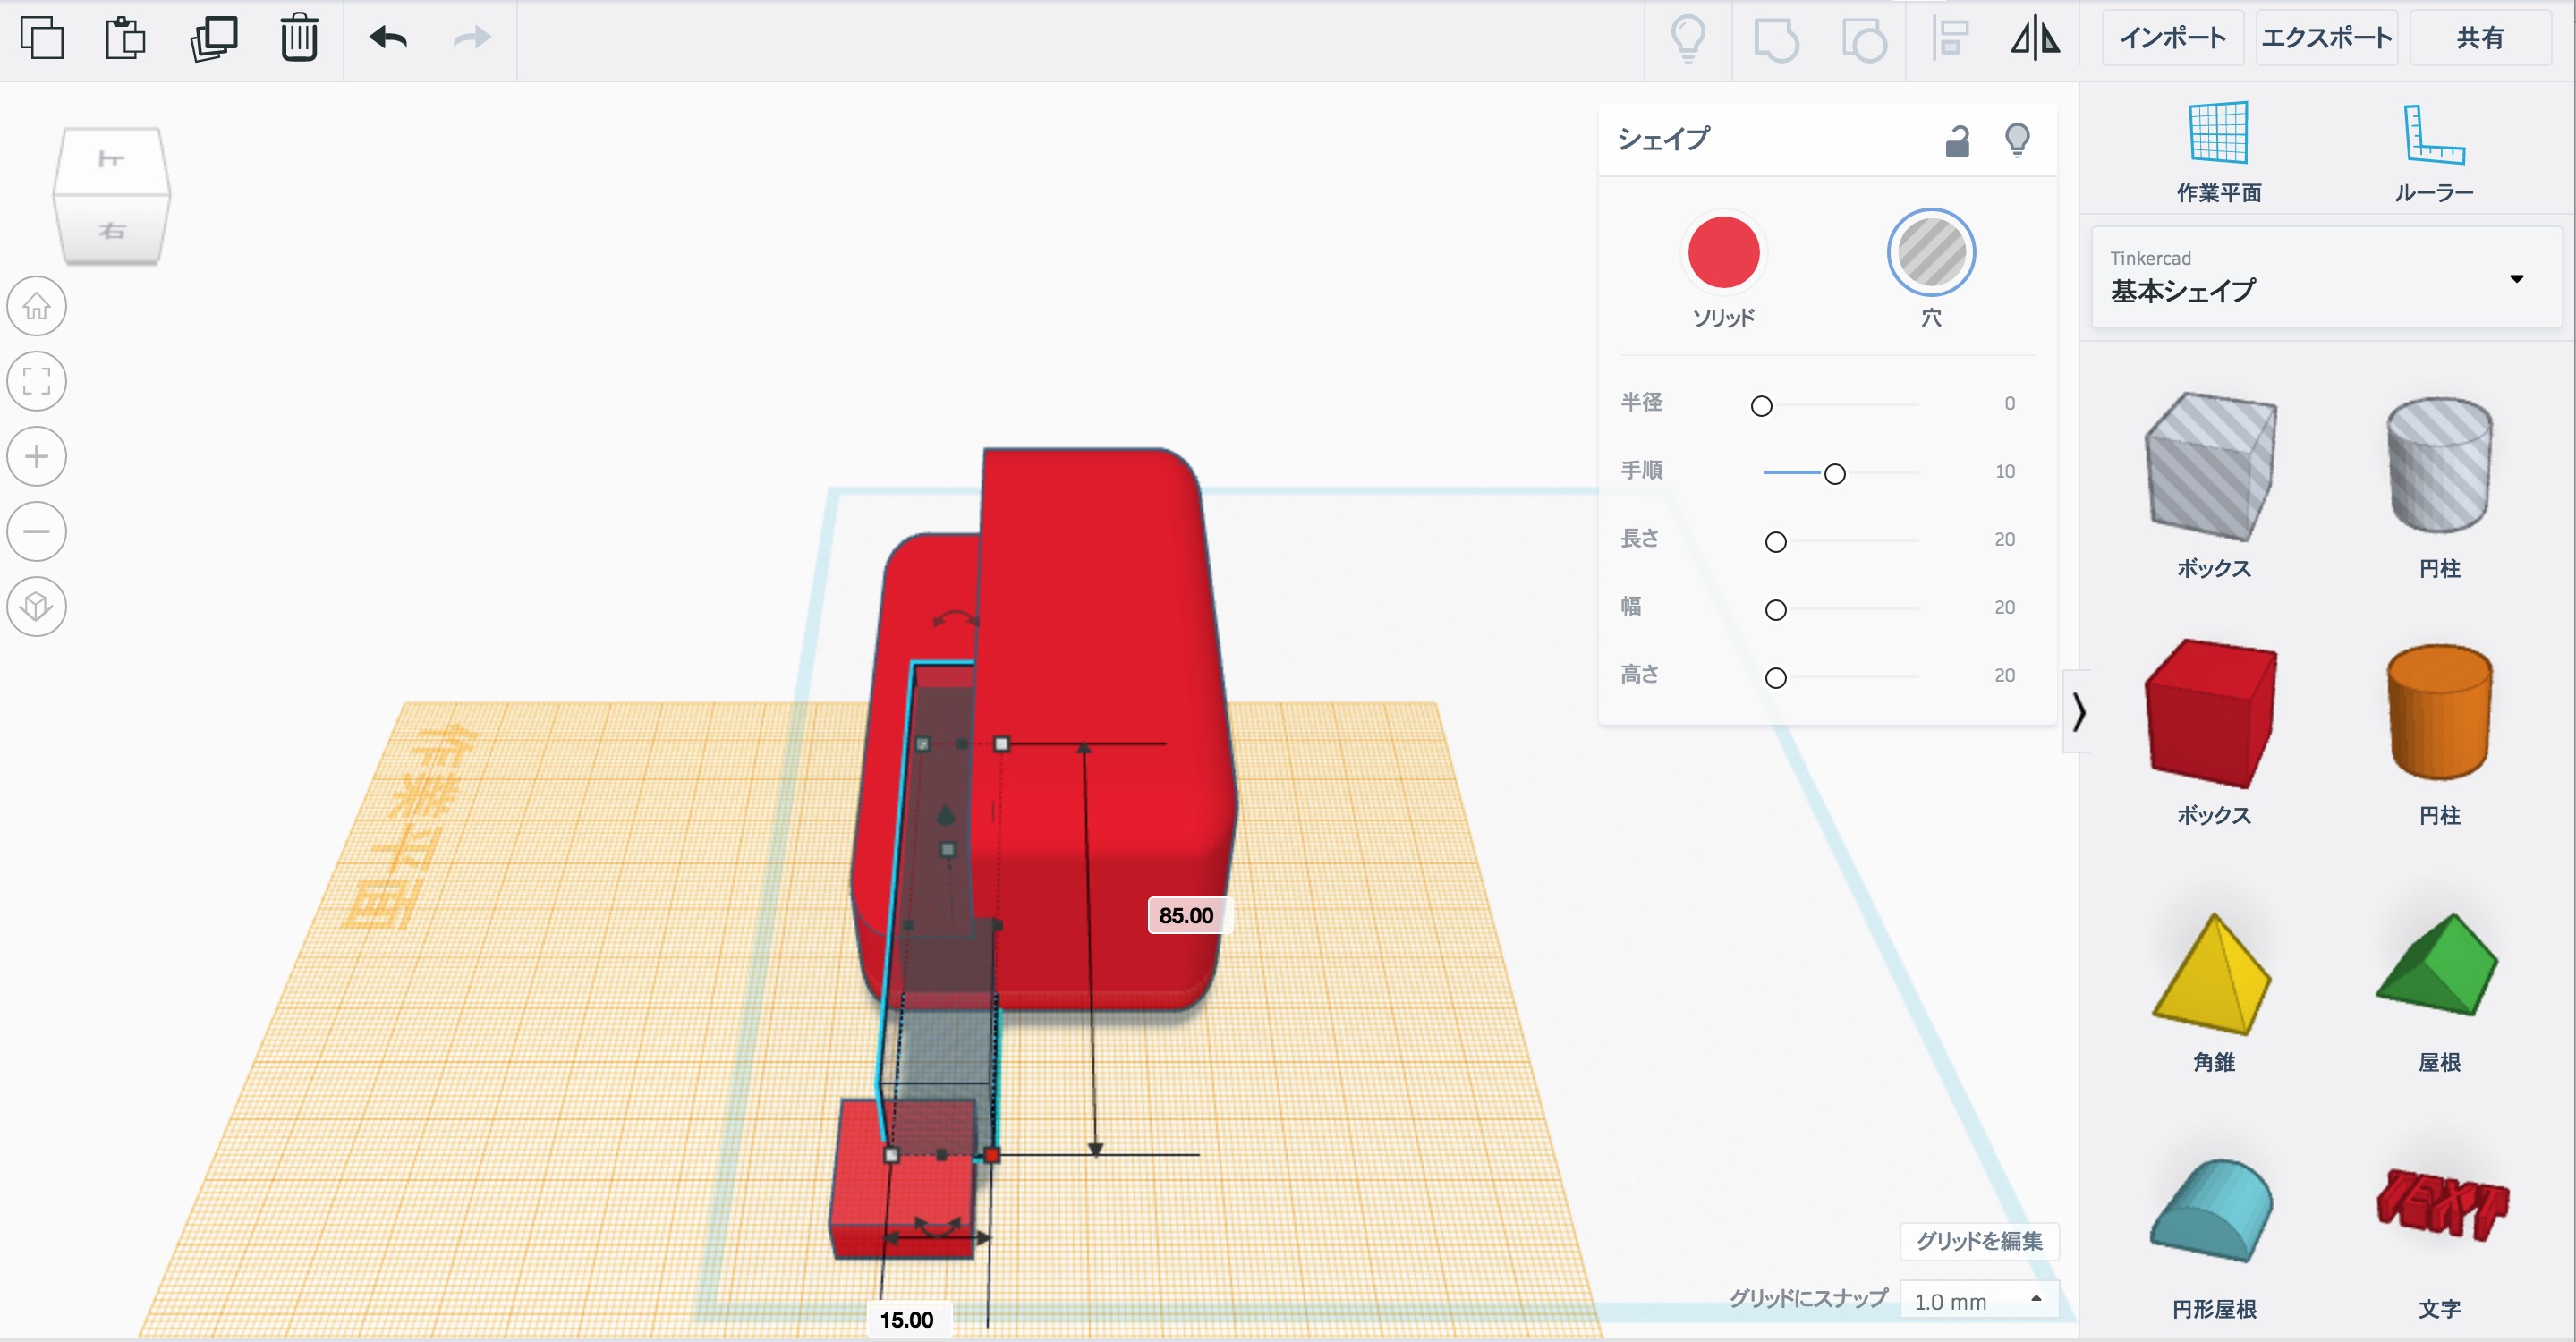Click the グリッドを編集 button
2576x1342 pixels.
(x=1978, y=1240)
